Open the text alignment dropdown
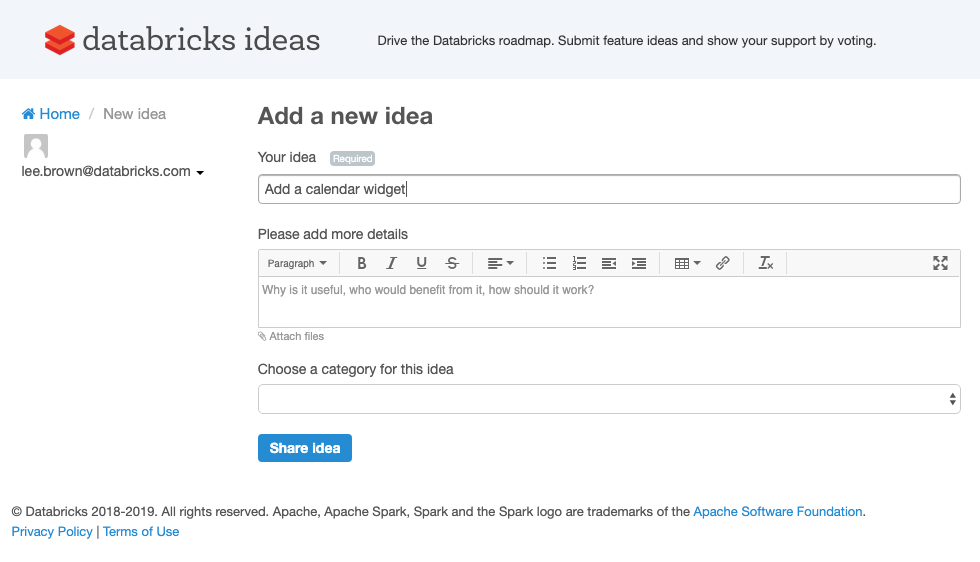The image size is (980, 562). point(500,263)
